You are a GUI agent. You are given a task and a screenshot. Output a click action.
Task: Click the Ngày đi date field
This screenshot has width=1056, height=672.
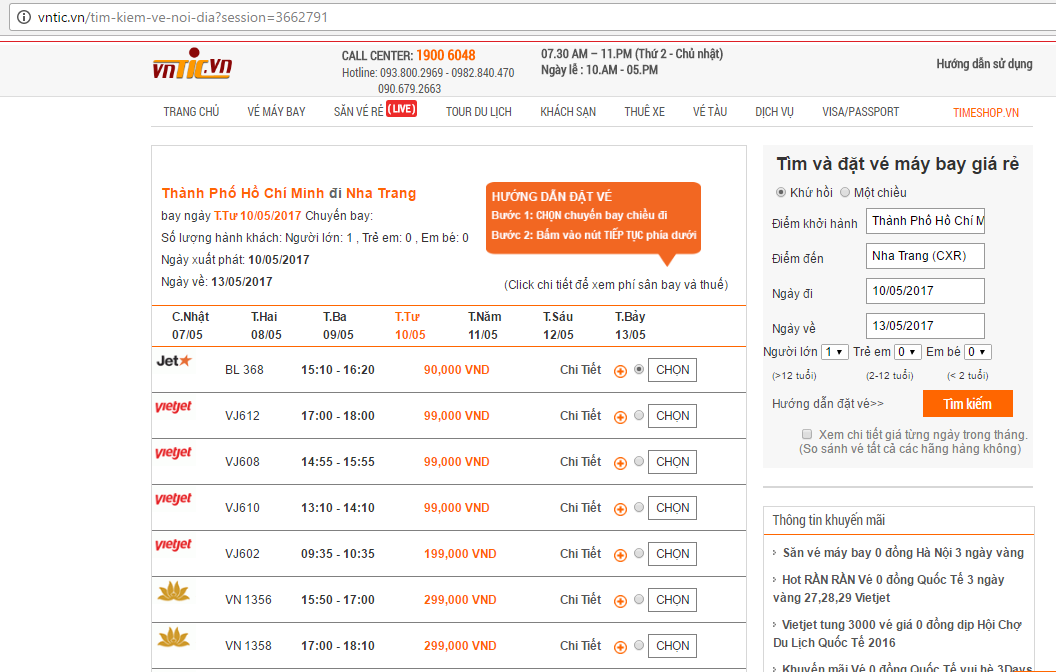coord(925,291)
